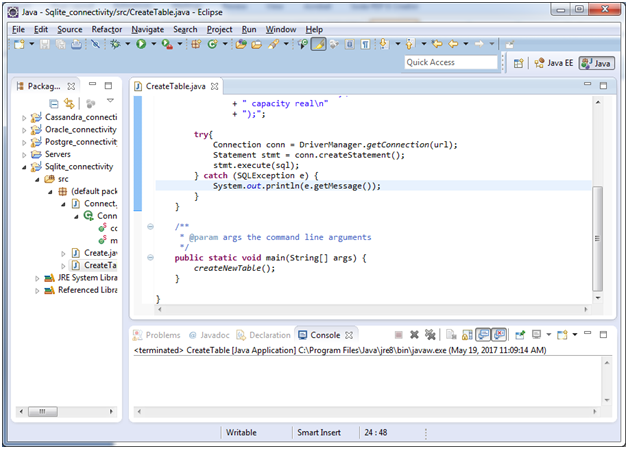This screenshot has height=449, width=628.
Task: Click the green Run button in toolbar
Action: click(x=141, y=45)
